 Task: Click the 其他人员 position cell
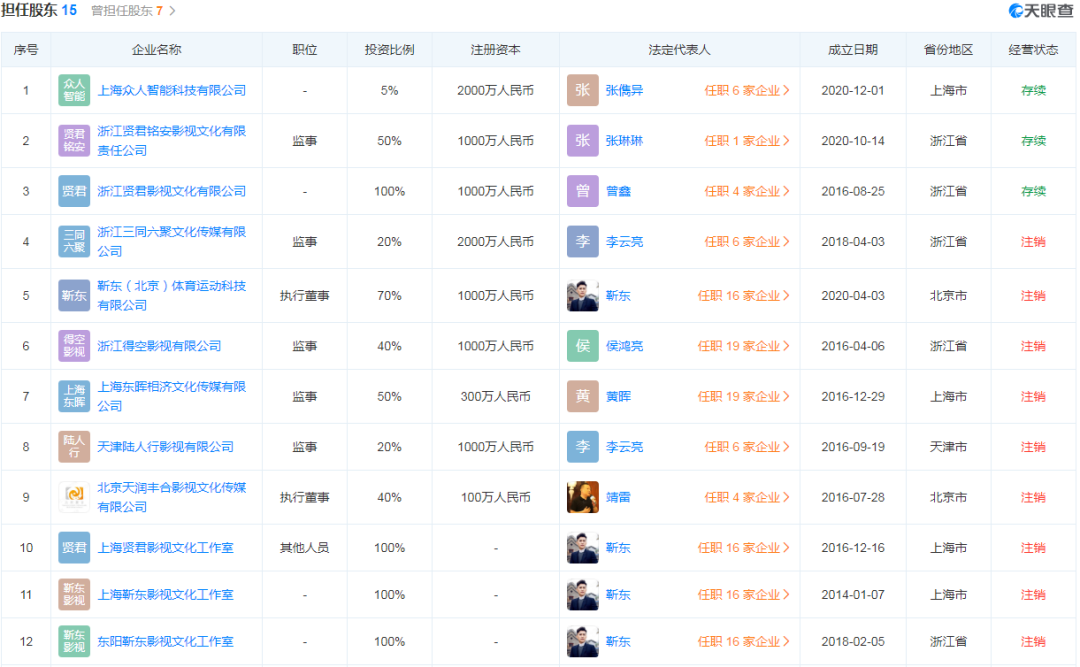(x=304, y=548)
